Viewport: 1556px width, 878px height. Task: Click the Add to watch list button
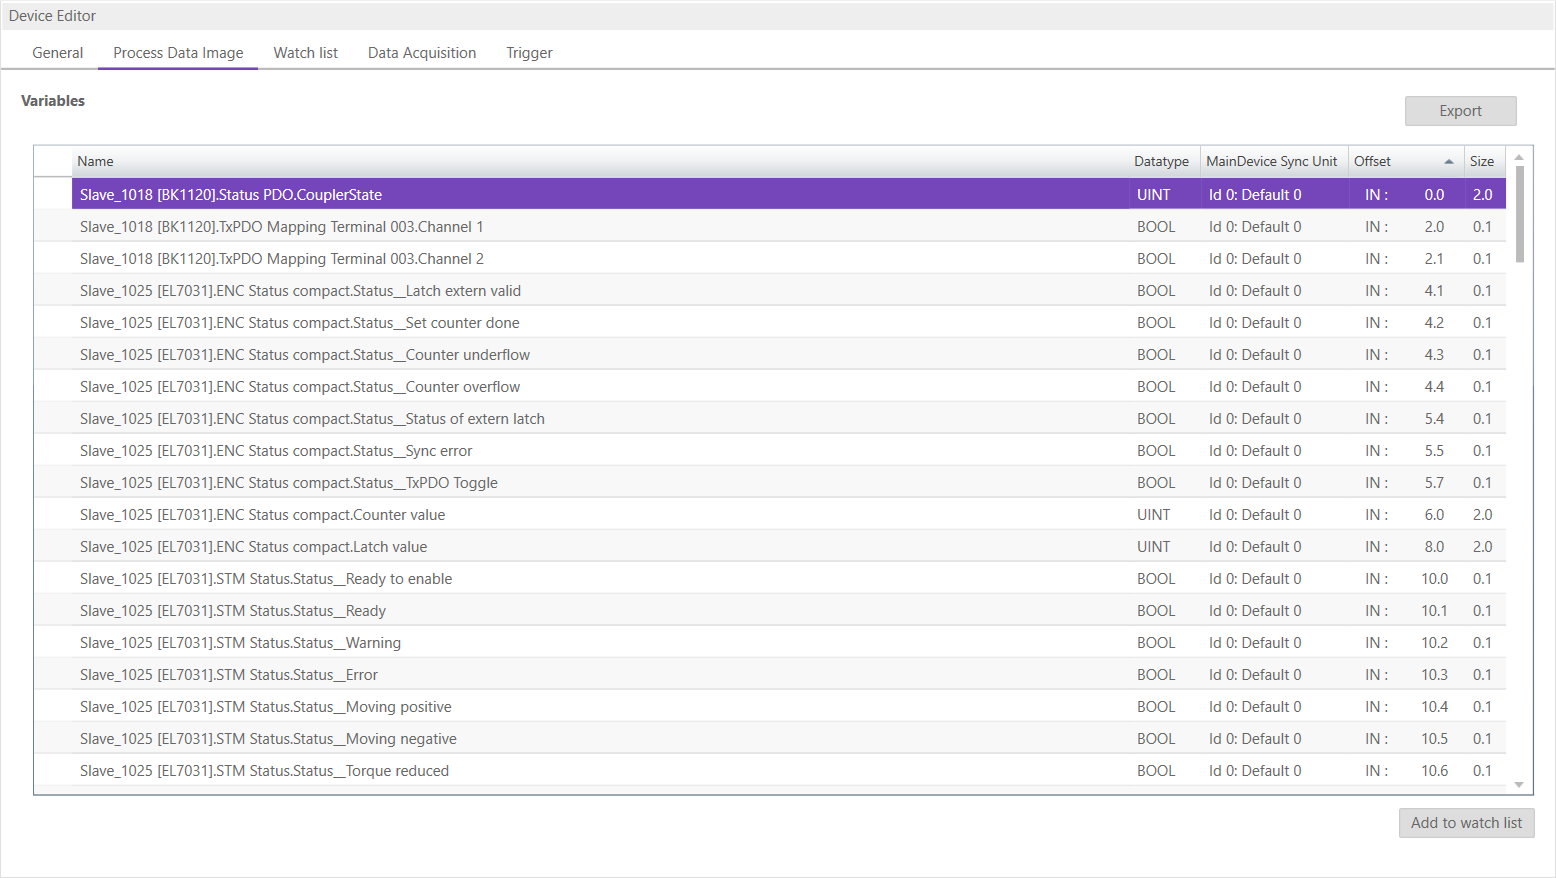click(1466, 823)
